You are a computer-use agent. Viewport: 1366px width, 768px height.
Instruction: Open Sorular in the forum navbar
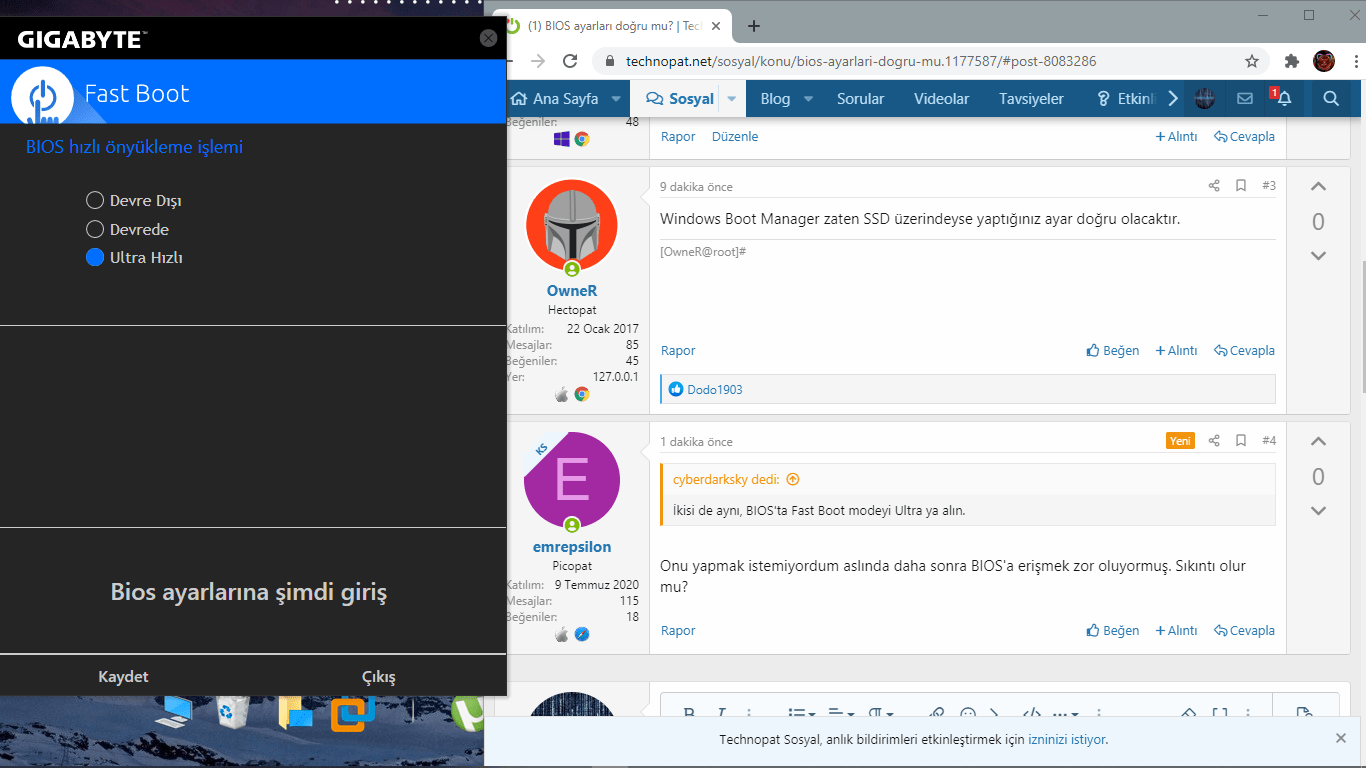coord(860,99)
